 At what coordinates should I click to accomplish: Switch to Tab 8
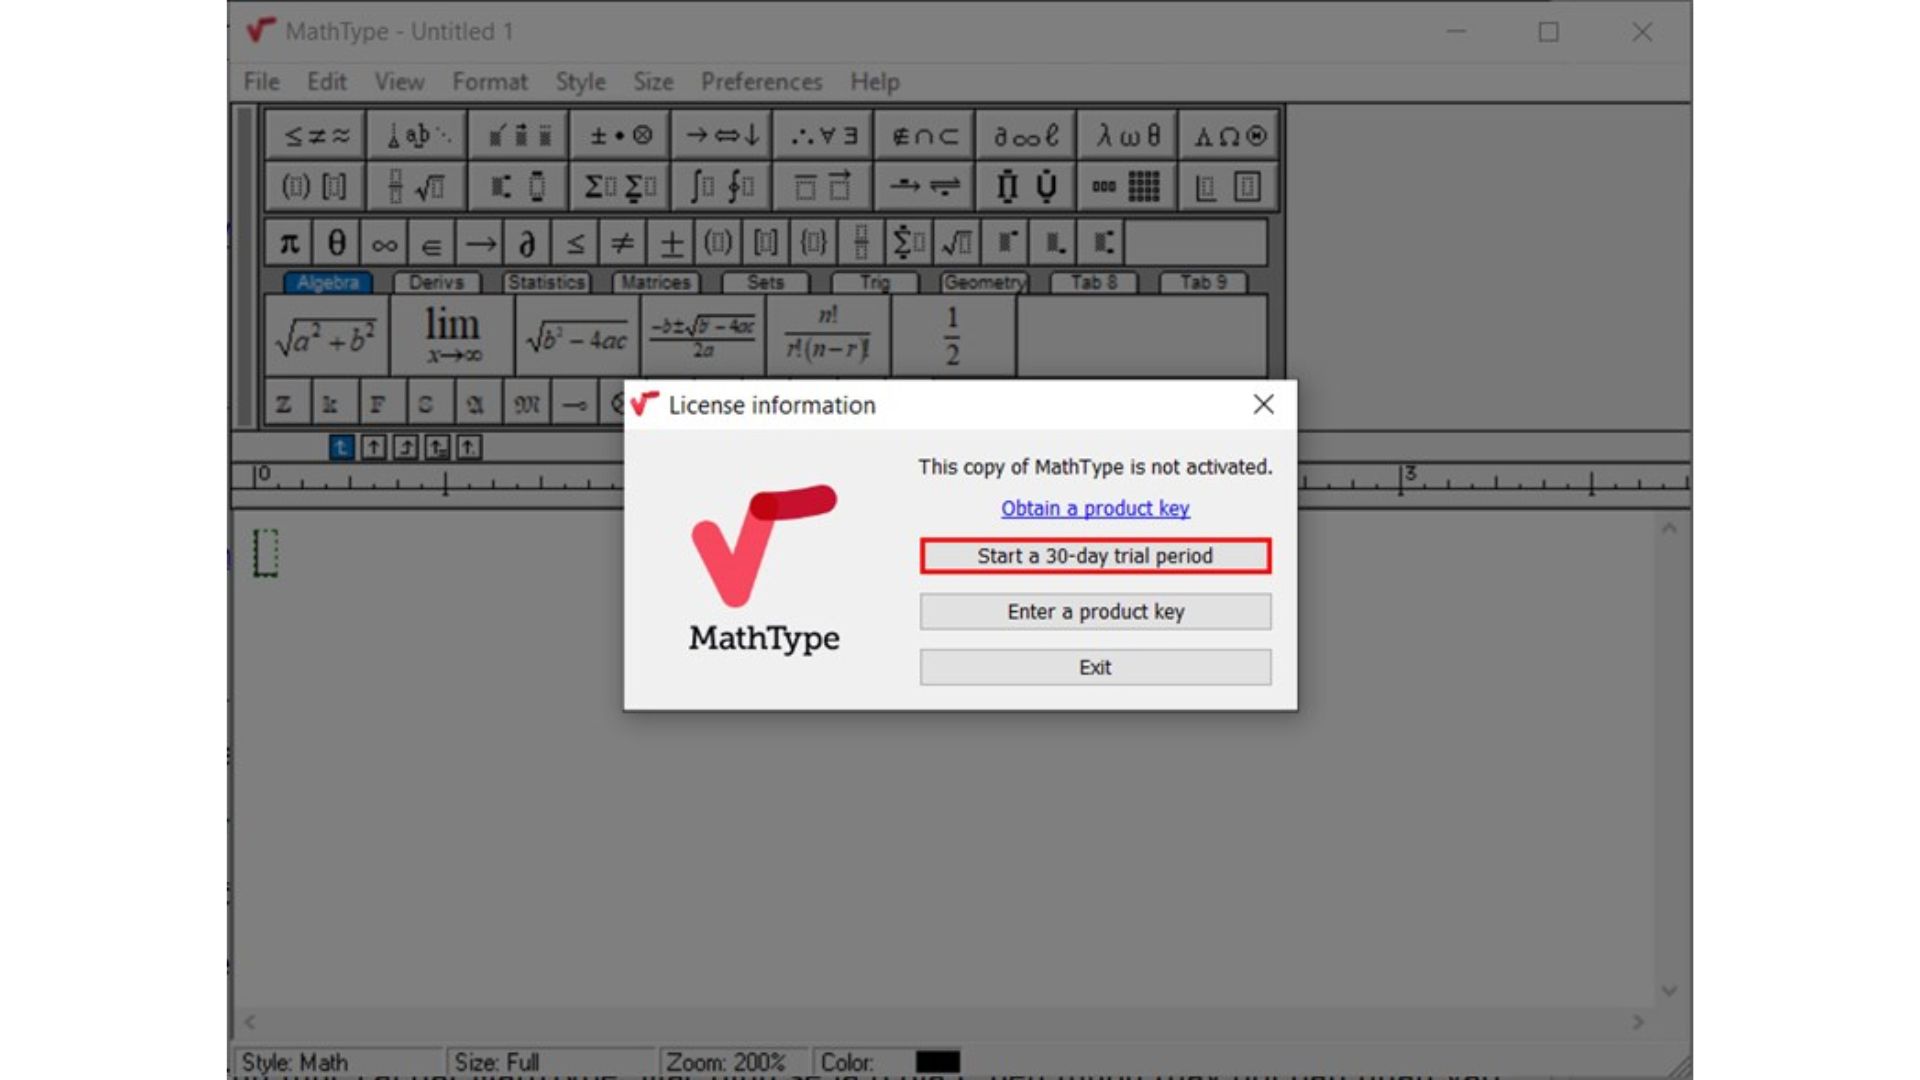pyautogui.click(x=1094, y=283)
